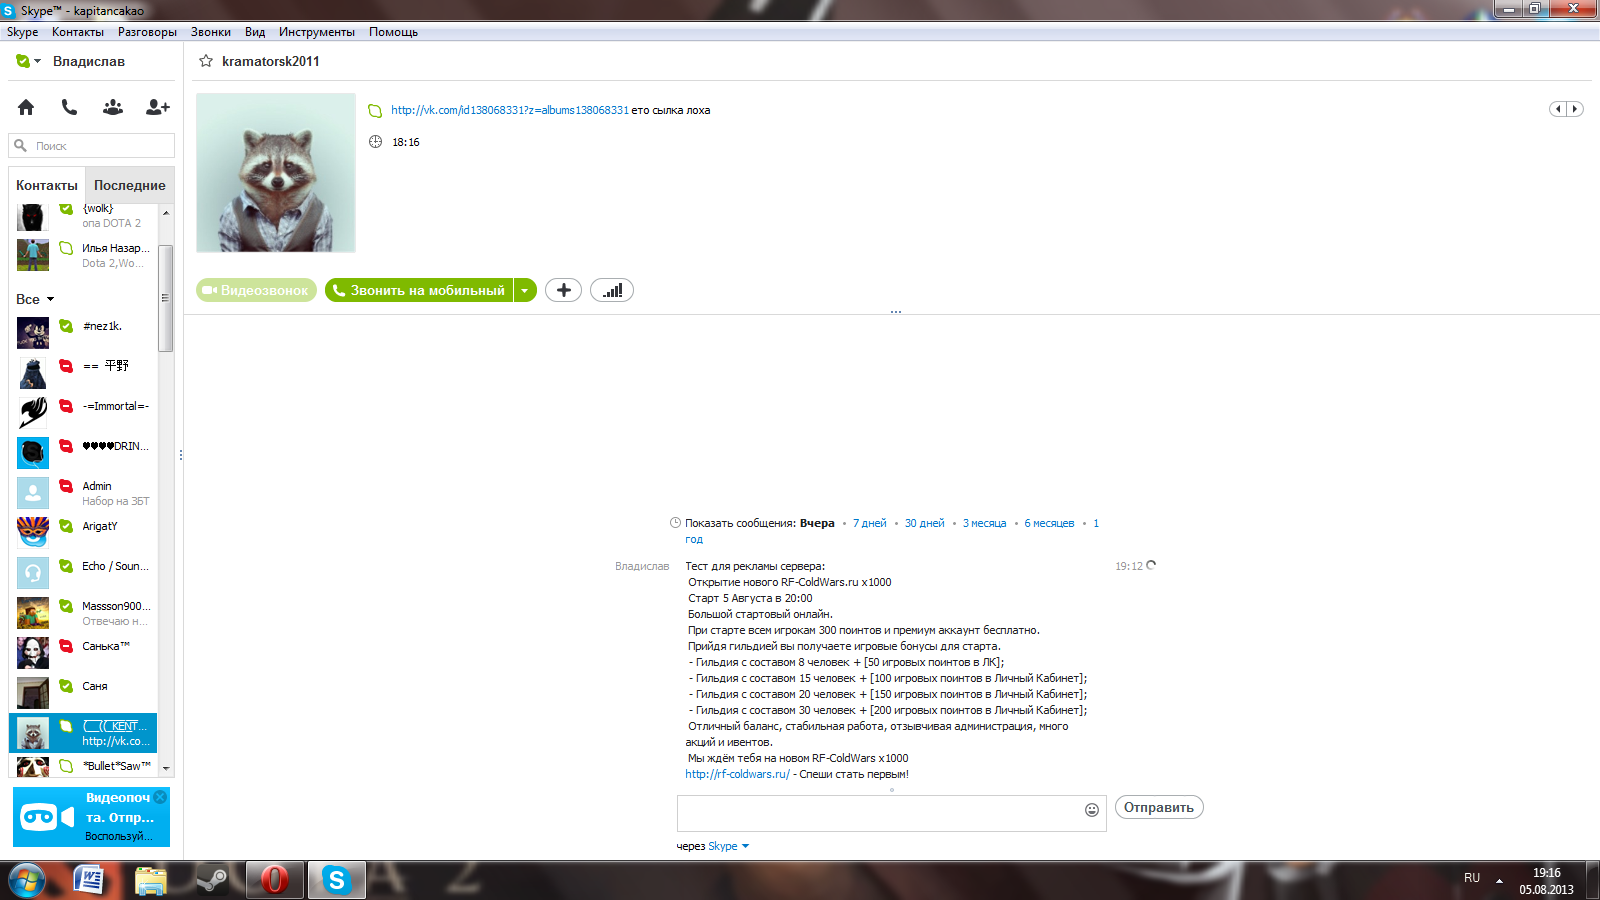
Task: Open Windows Explorer from the taskbar
Action: [x=150, y=880]
